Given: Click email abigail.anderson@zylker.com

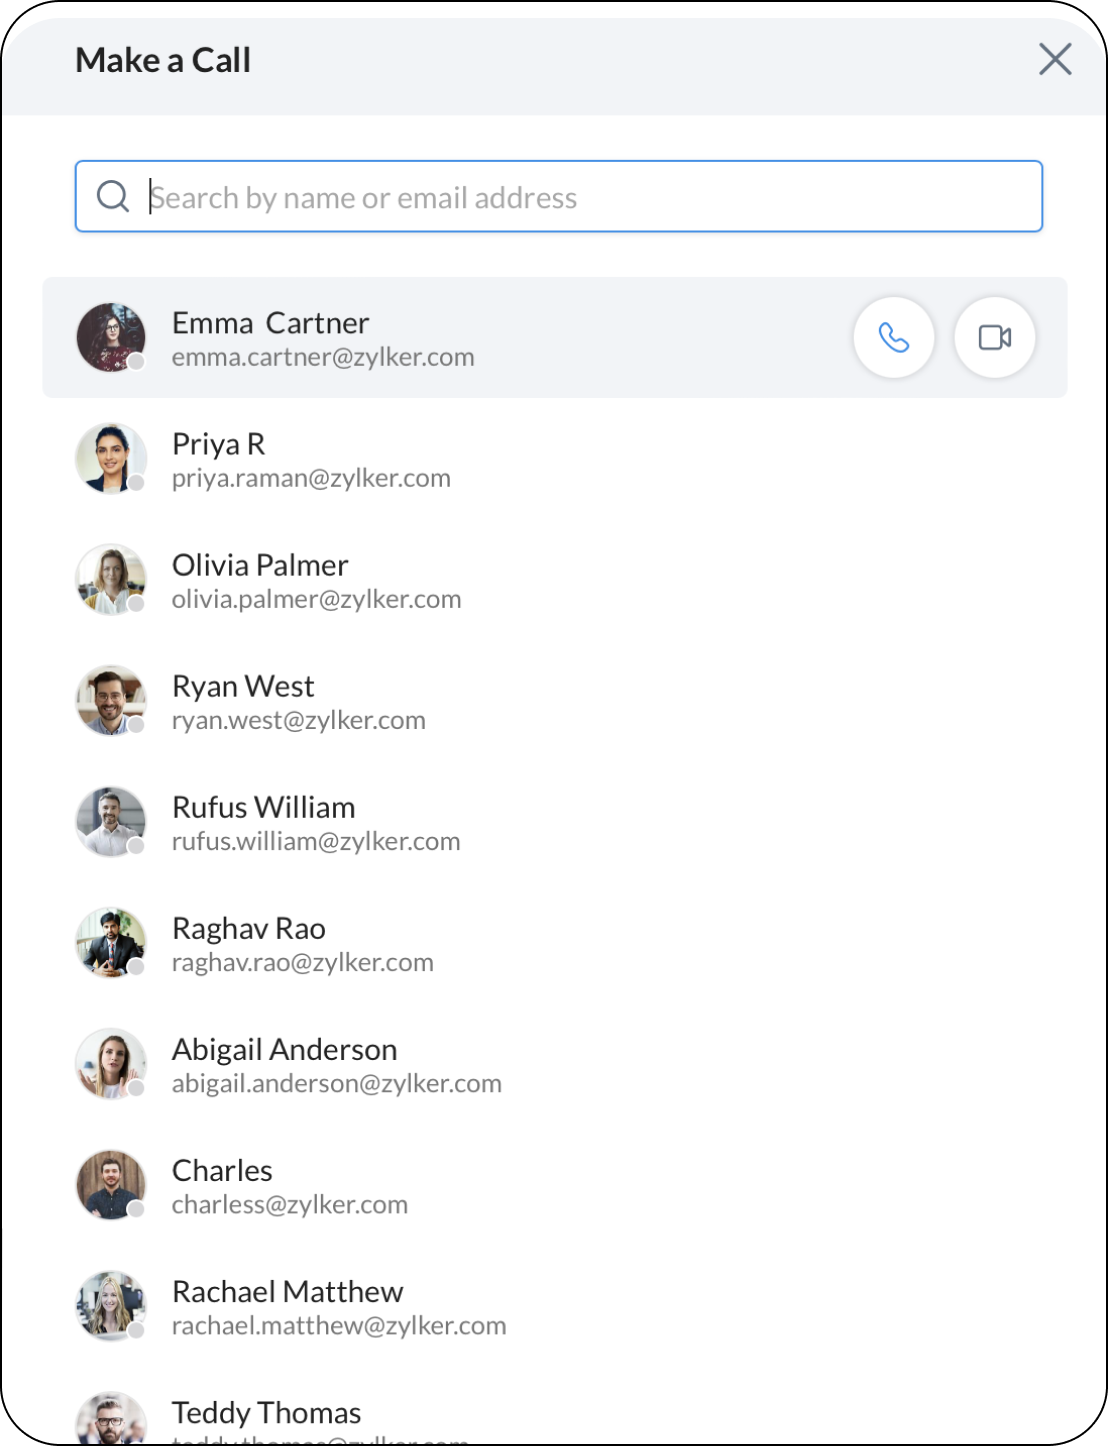Looking at the screenshot, I should (x=336, y=1084).
